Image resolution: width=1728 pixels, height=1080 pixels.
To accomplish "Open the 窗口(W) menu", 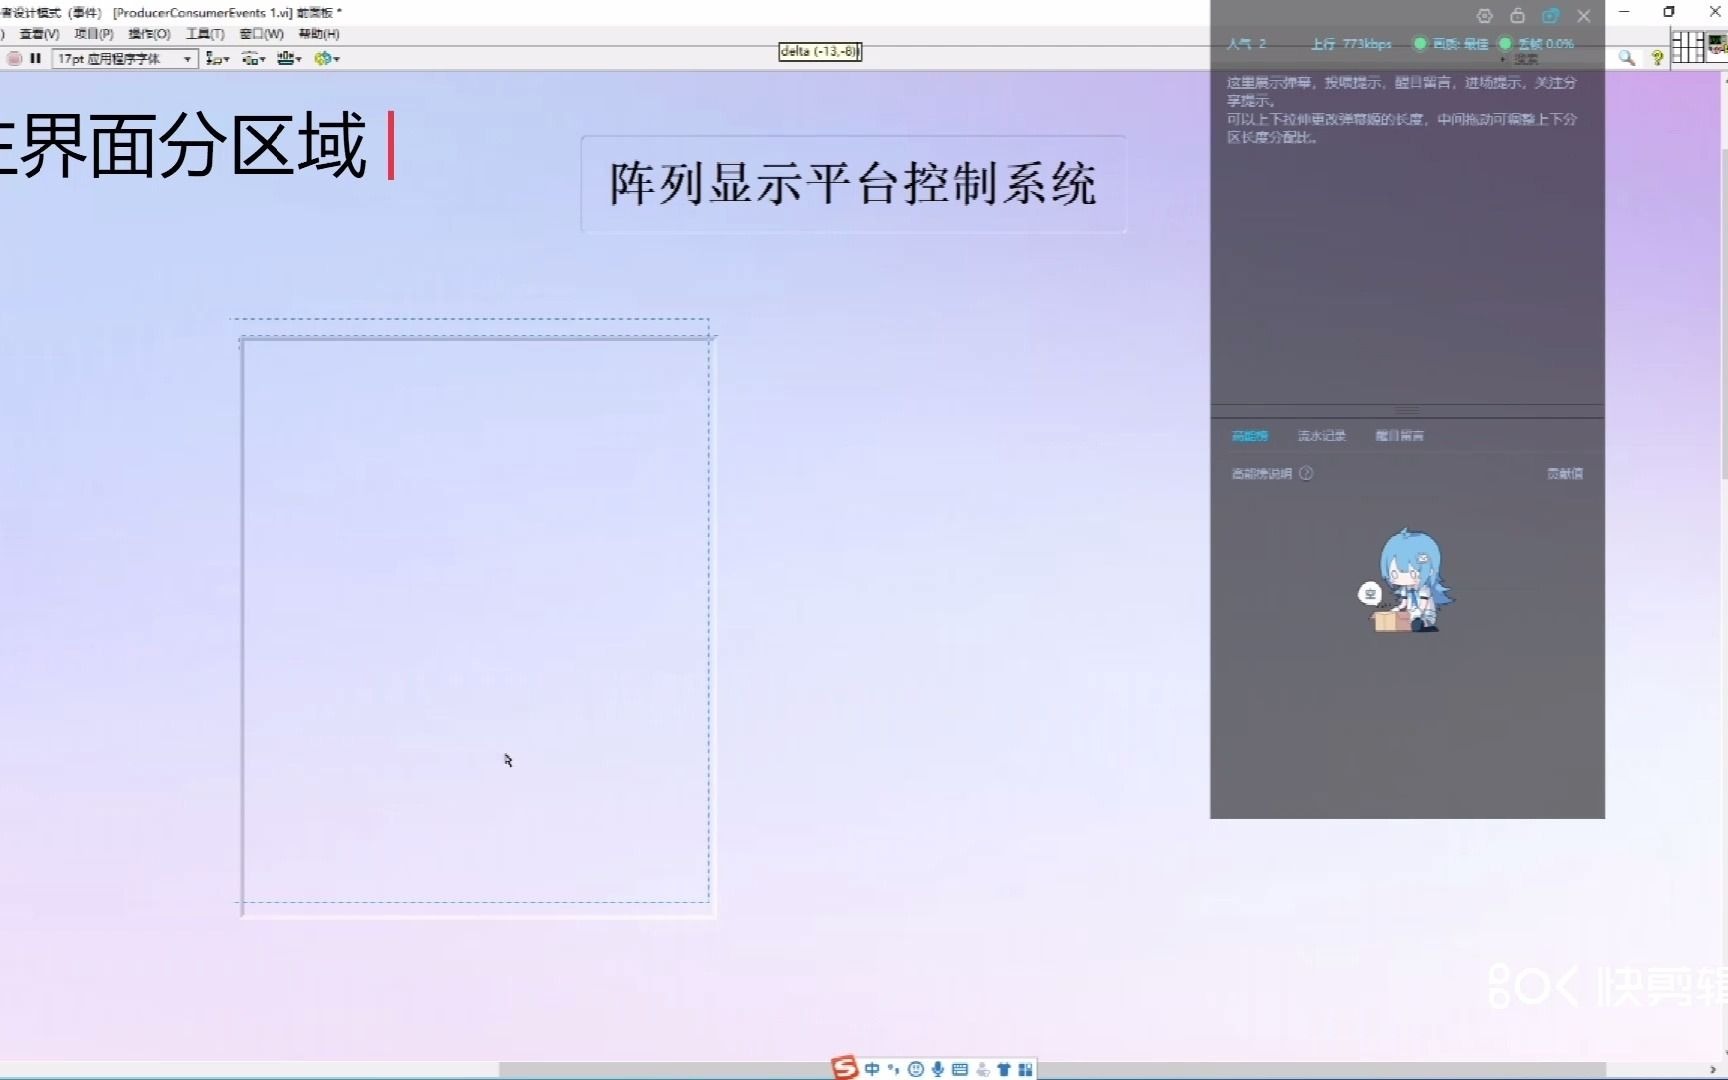I will coord(261,34).
